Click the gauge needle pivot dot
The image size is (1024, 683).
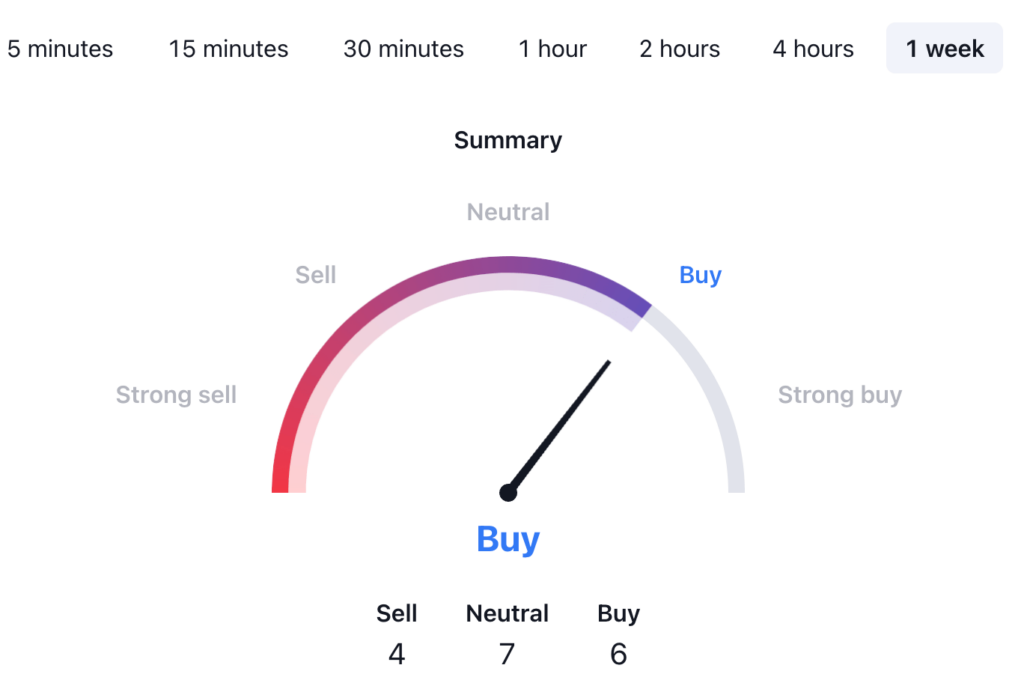pos(508,492)
